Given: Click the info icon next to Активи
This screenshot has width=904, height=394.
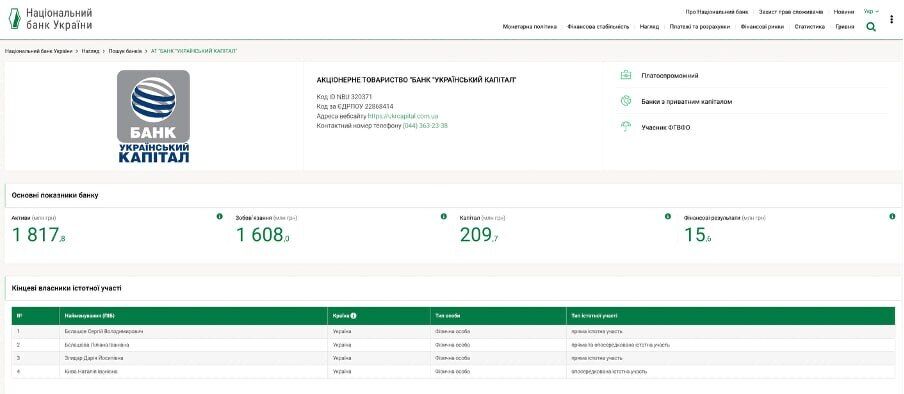Looking at the screenshot, I should pos(220,216).
